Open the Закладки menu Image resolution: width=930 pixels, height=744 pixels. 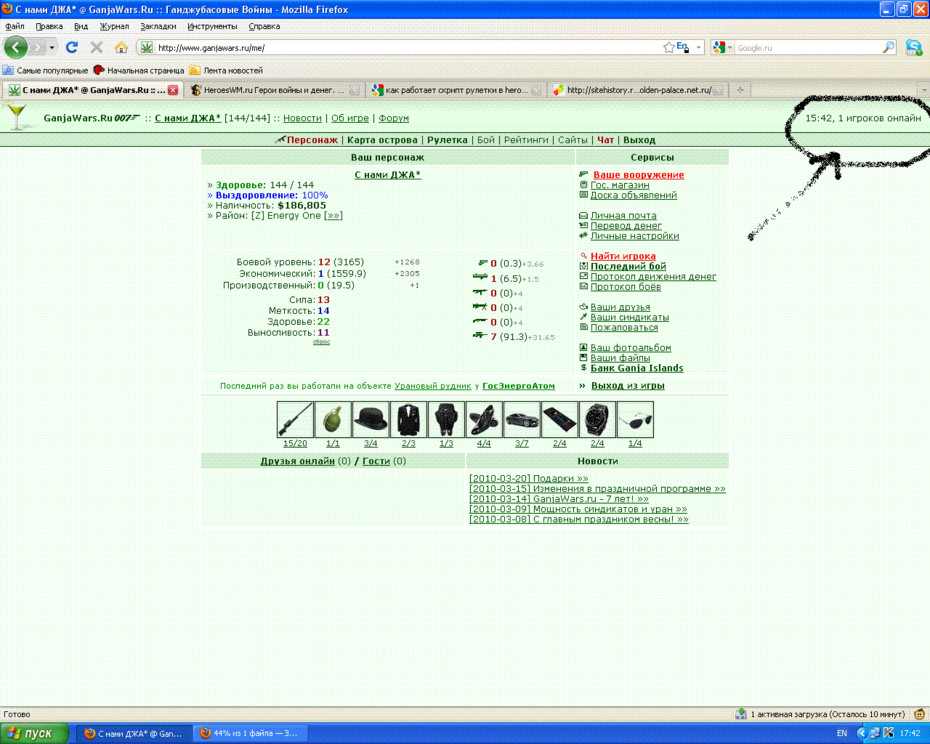[x=158, y=26]
